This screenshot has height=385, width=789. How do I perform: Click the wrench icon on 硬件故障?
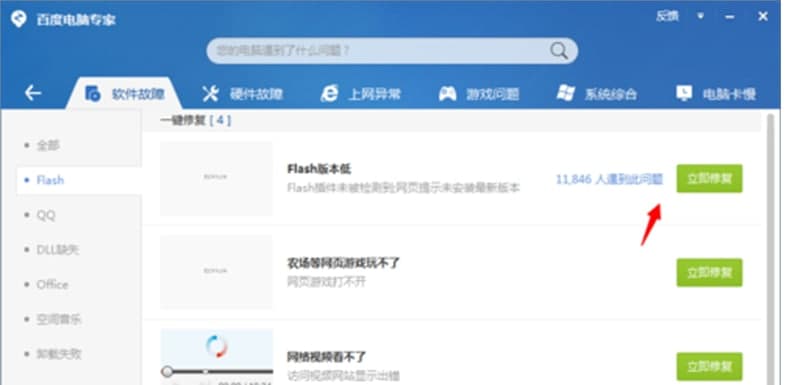pos(210,94)
